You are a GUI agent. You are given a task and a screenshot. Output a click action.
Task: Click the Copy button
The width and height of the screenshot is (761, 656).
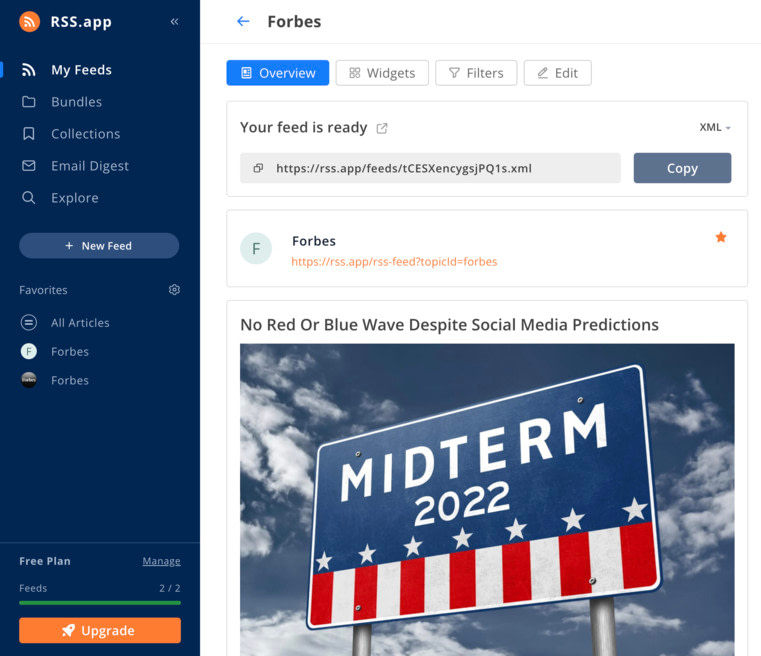[x=682, y=168]
